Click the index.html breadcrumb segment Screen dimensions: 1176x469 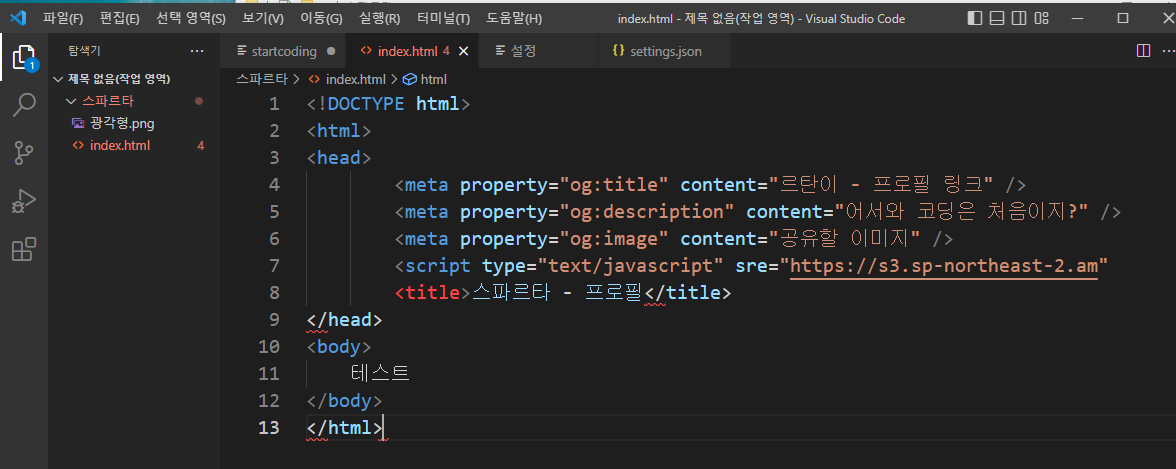355,79
